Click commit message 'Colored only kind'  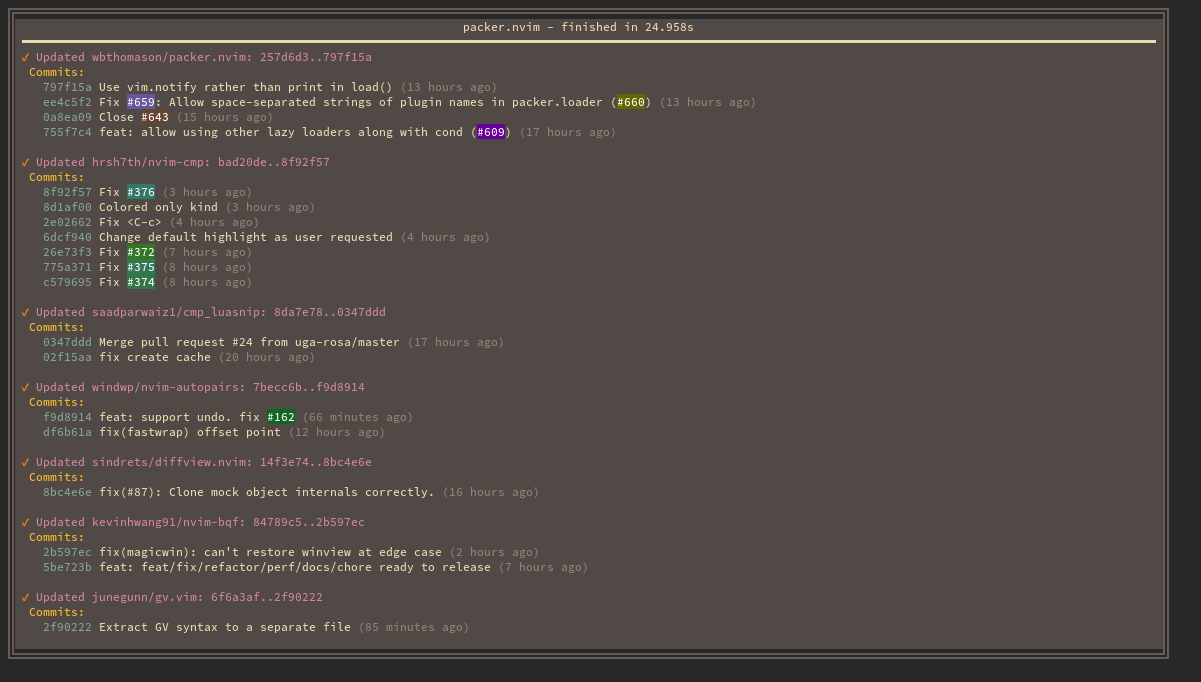(x=158, y=207)
